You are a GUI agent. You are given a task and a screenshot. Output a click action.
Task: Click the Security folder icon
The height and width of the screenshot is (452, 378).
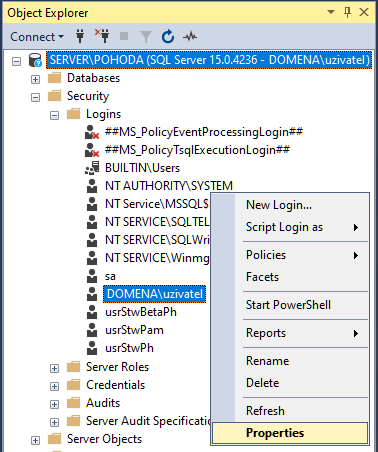pyautogui.click(x=55, y=96)
